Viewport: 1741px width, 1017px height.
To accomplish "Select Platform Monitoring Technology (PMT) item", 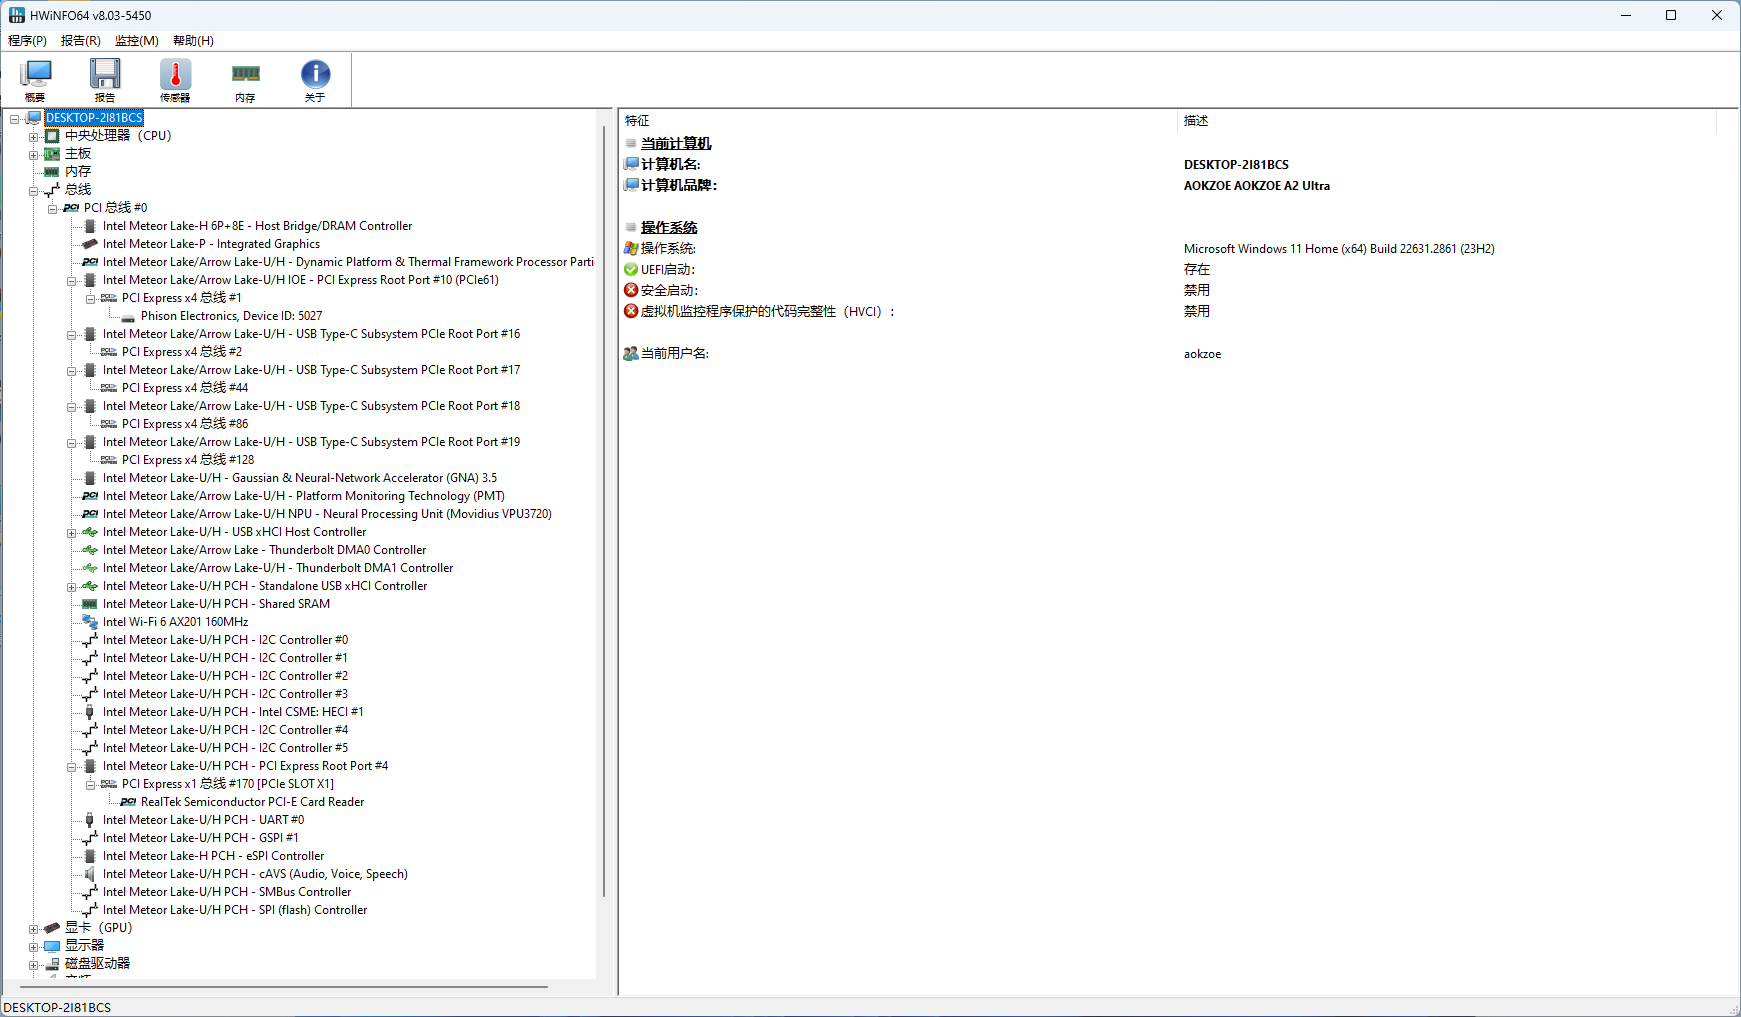I will [x=303, y=496].
